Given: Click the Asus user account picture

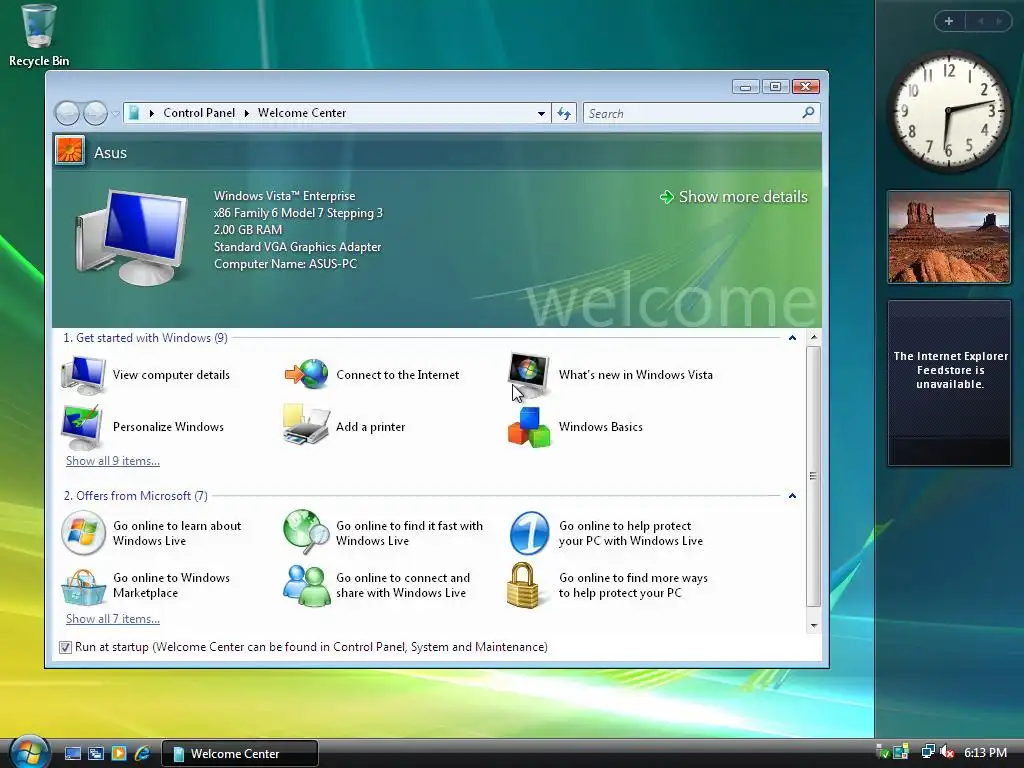Looking at the screenshot, I should (70, 151).
